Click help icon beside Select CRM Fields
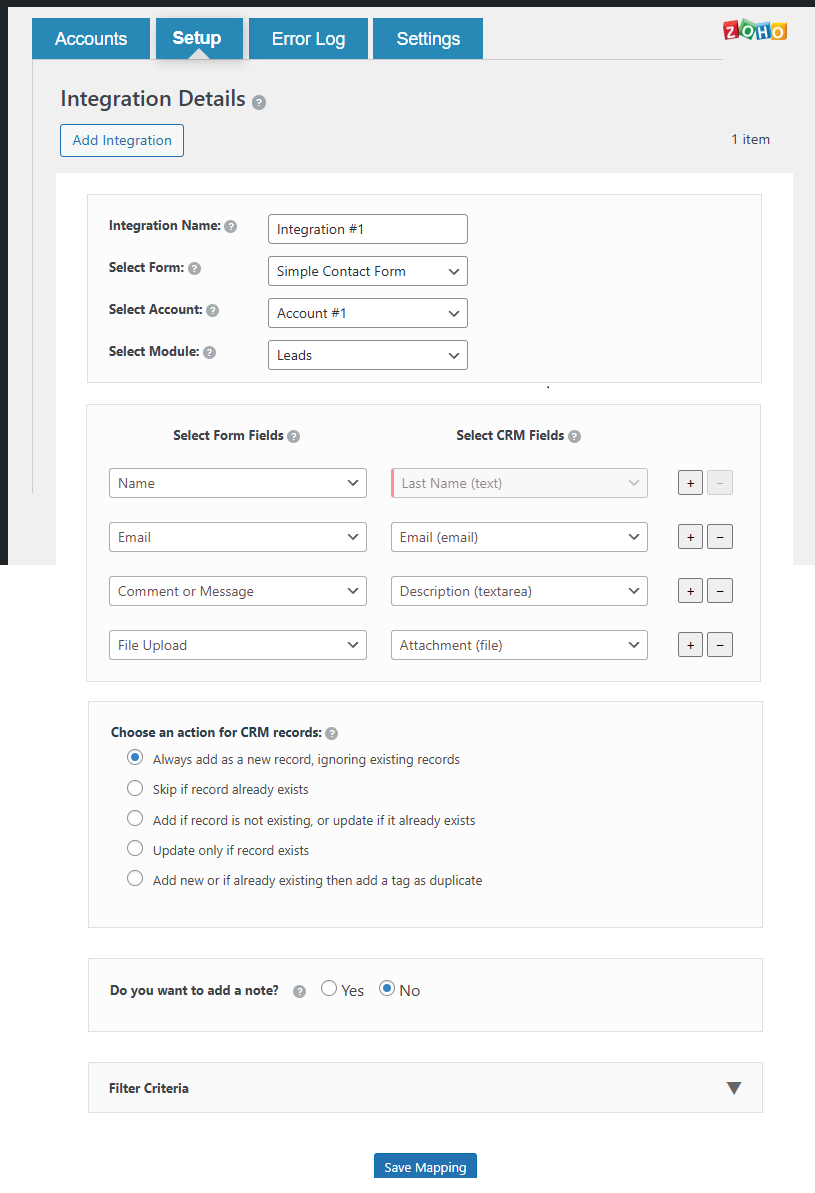 [575, 436]
